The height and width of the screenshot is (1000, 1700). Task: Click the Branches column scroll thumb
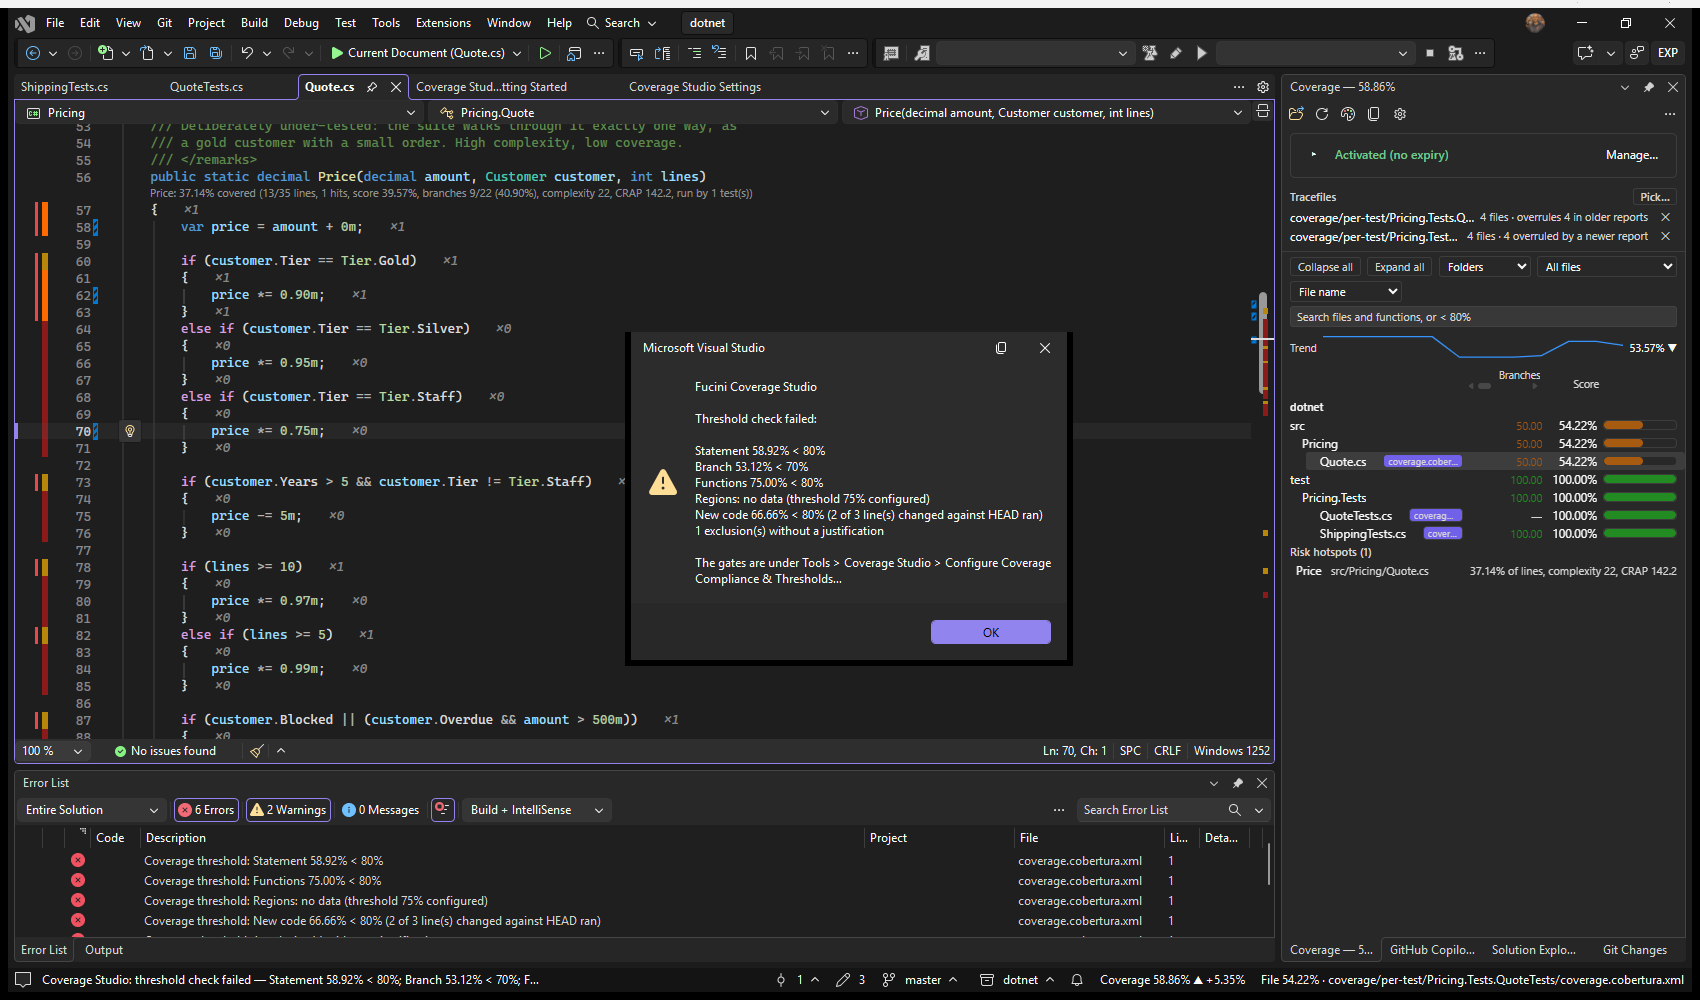1485,386
